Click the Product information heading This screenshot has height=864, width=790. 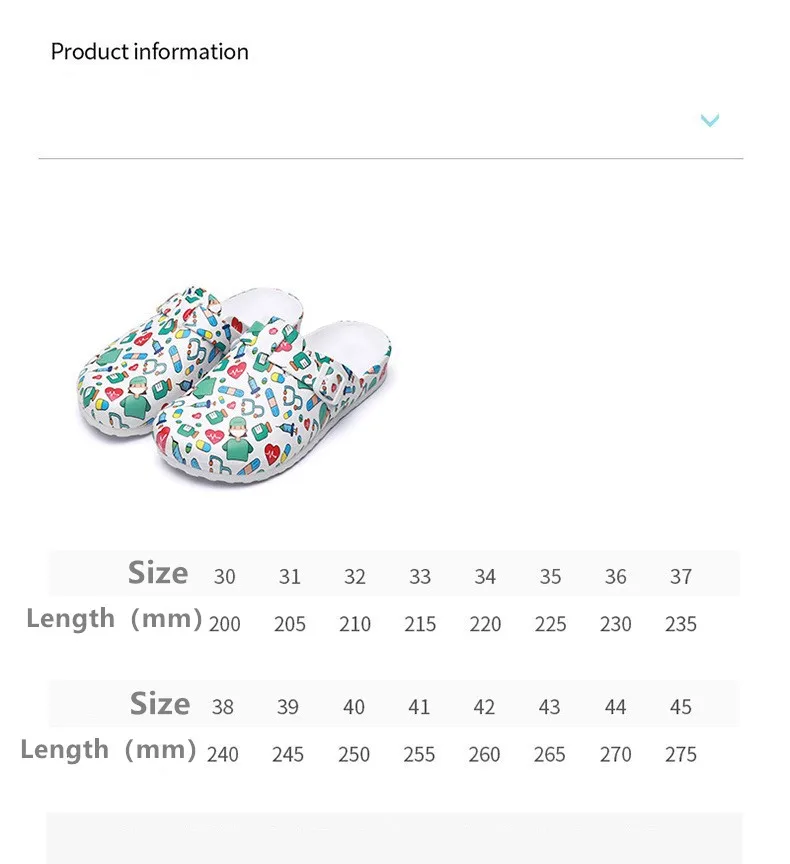[149, 52]
